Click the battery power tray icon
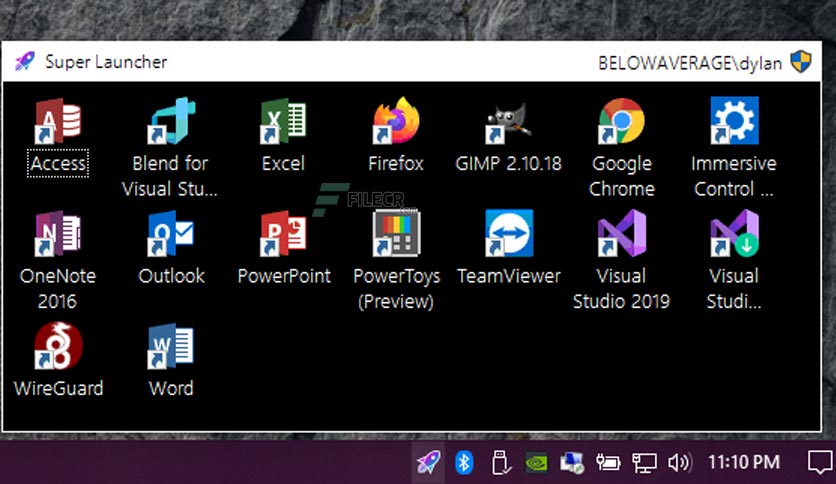The height and width of the screenshot is (484, 836). coord(608,462)
